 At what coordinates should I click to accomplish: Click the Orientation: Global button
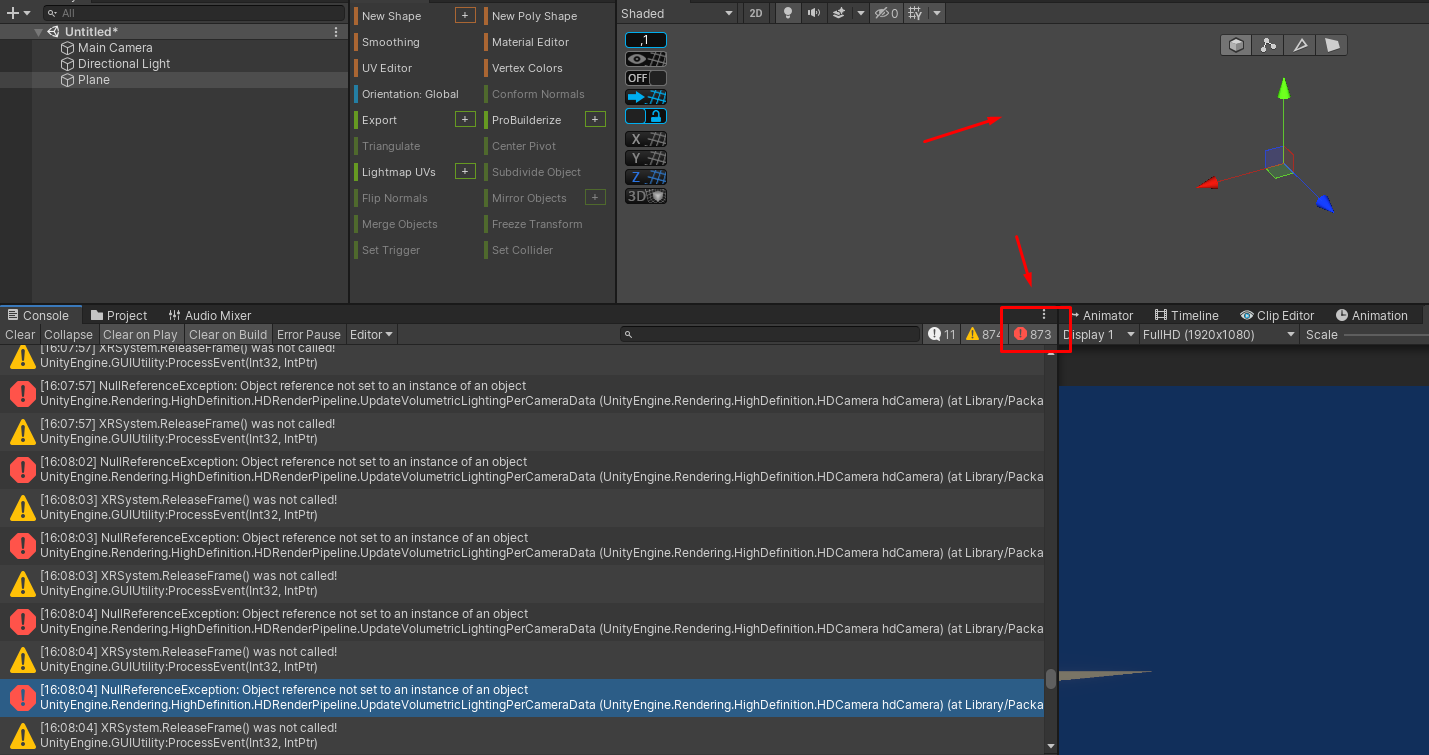coord(414,93)
